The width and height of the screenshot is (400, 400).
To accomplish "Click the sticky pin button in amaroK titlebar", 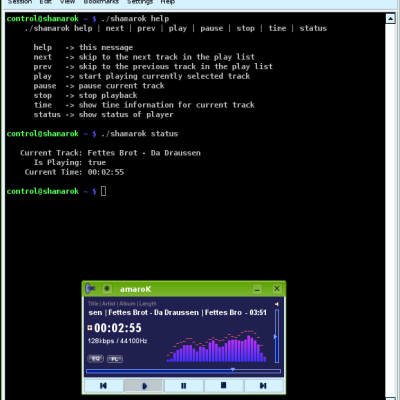I will pos(107,289).
